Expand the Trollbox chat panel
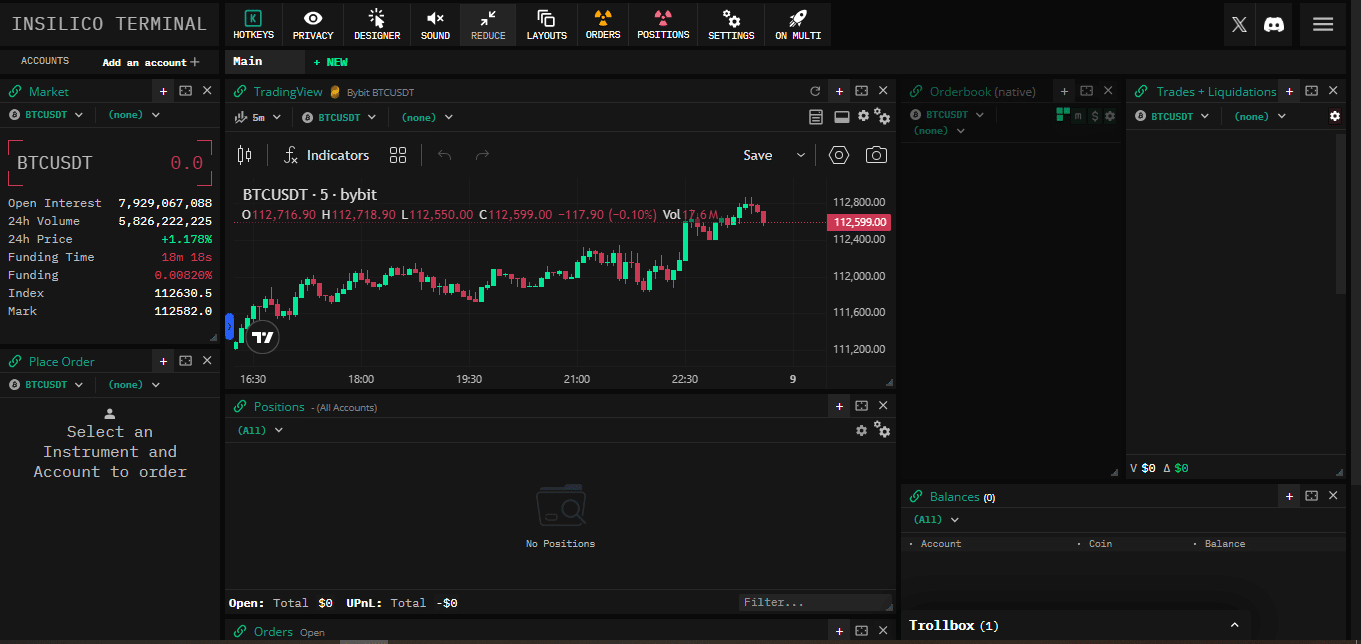Image resolution: width=1361 pixels, height=644 pixels. [x=1234, y=625]
